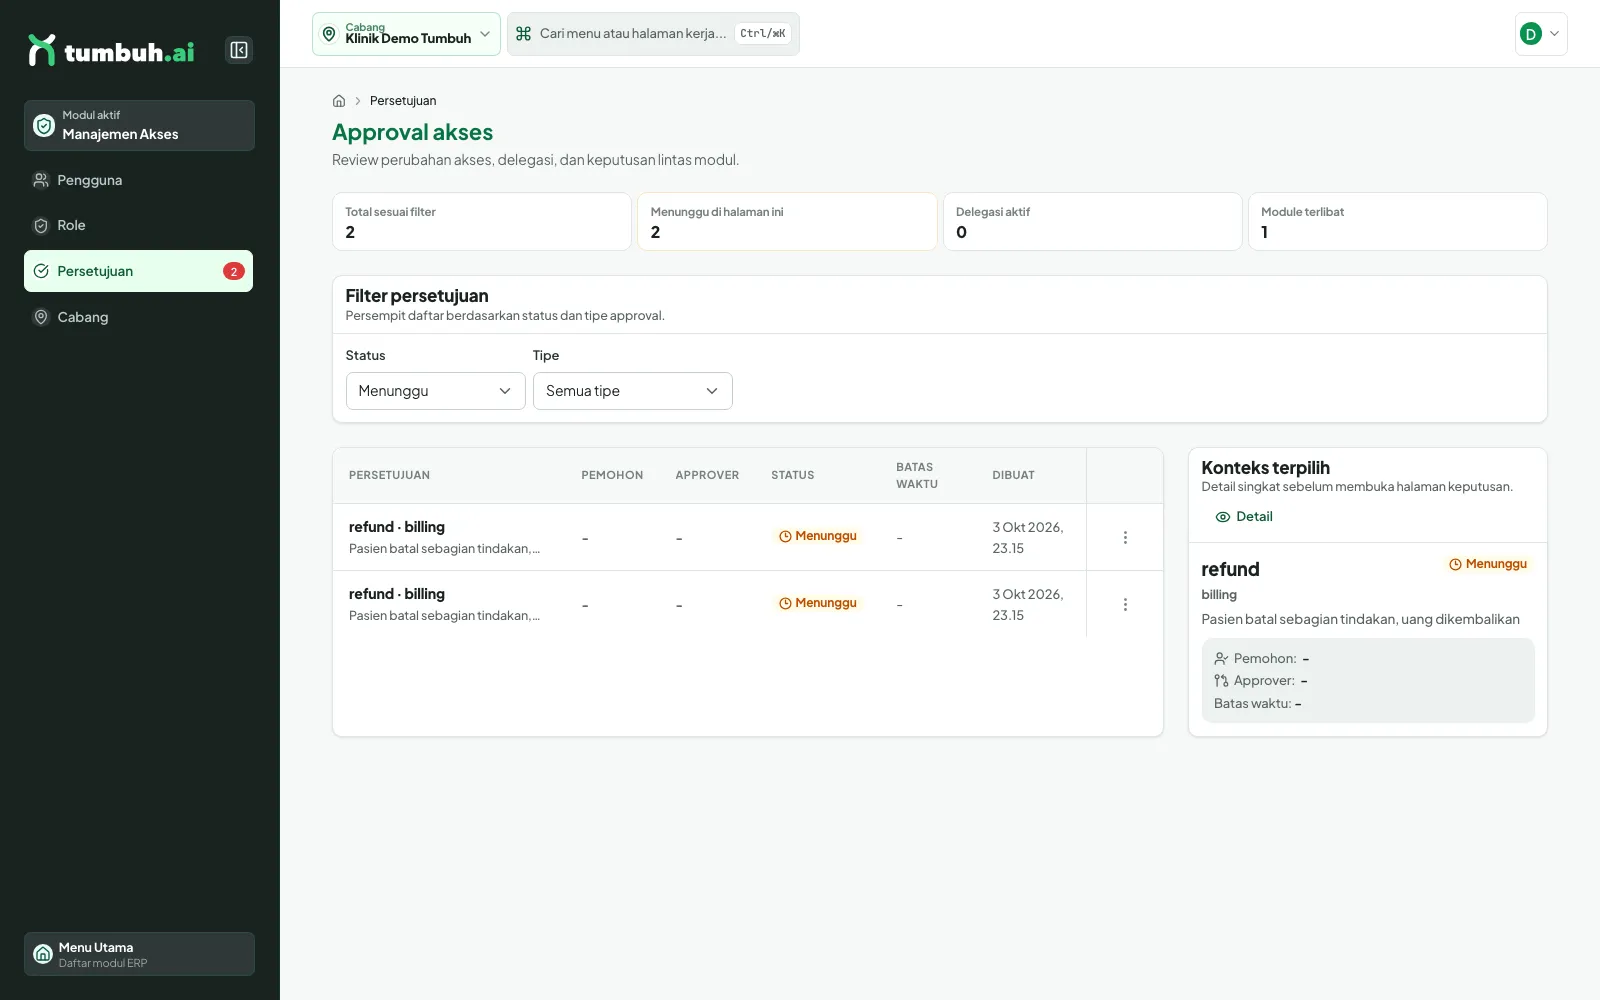Click the command icon in search bar
The height and width of the screenshot is (1000, 1600).
tap(523, 34)
